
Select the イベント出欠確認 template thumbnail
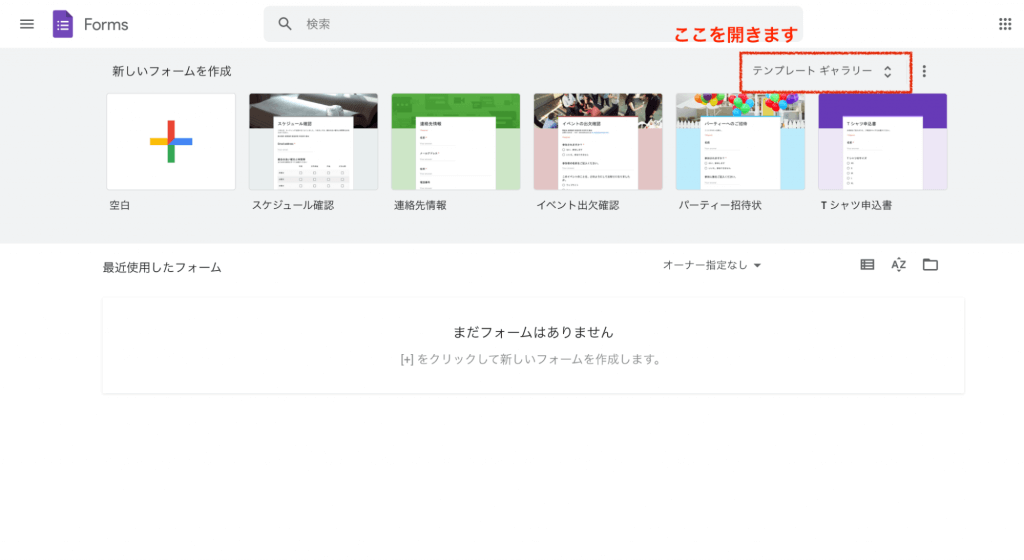[x=597, y=141]
